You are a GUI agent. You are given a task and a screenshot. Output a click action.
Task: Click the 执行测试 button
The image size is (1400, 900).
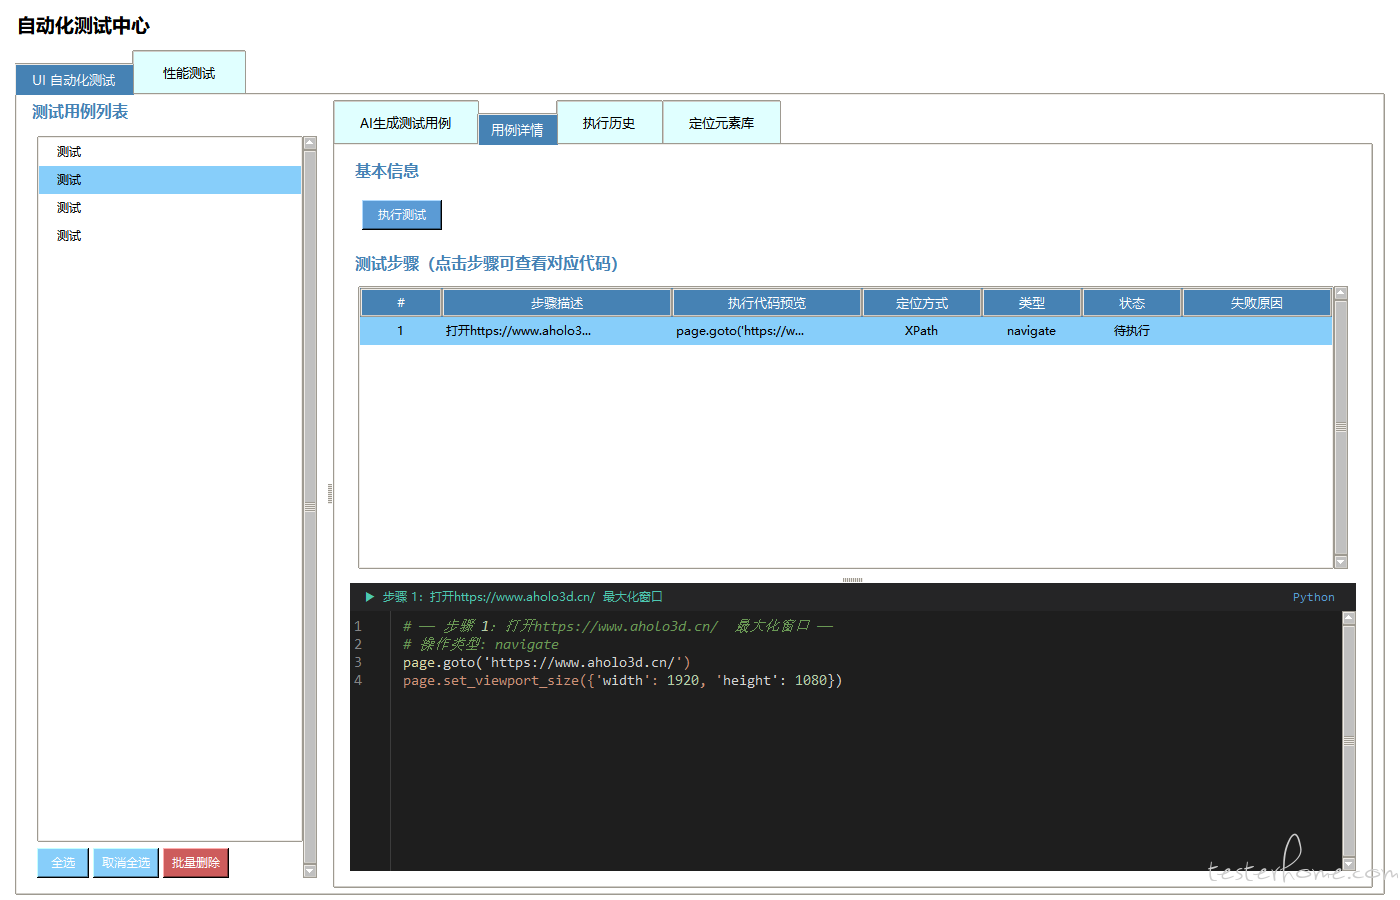point(401,215)
